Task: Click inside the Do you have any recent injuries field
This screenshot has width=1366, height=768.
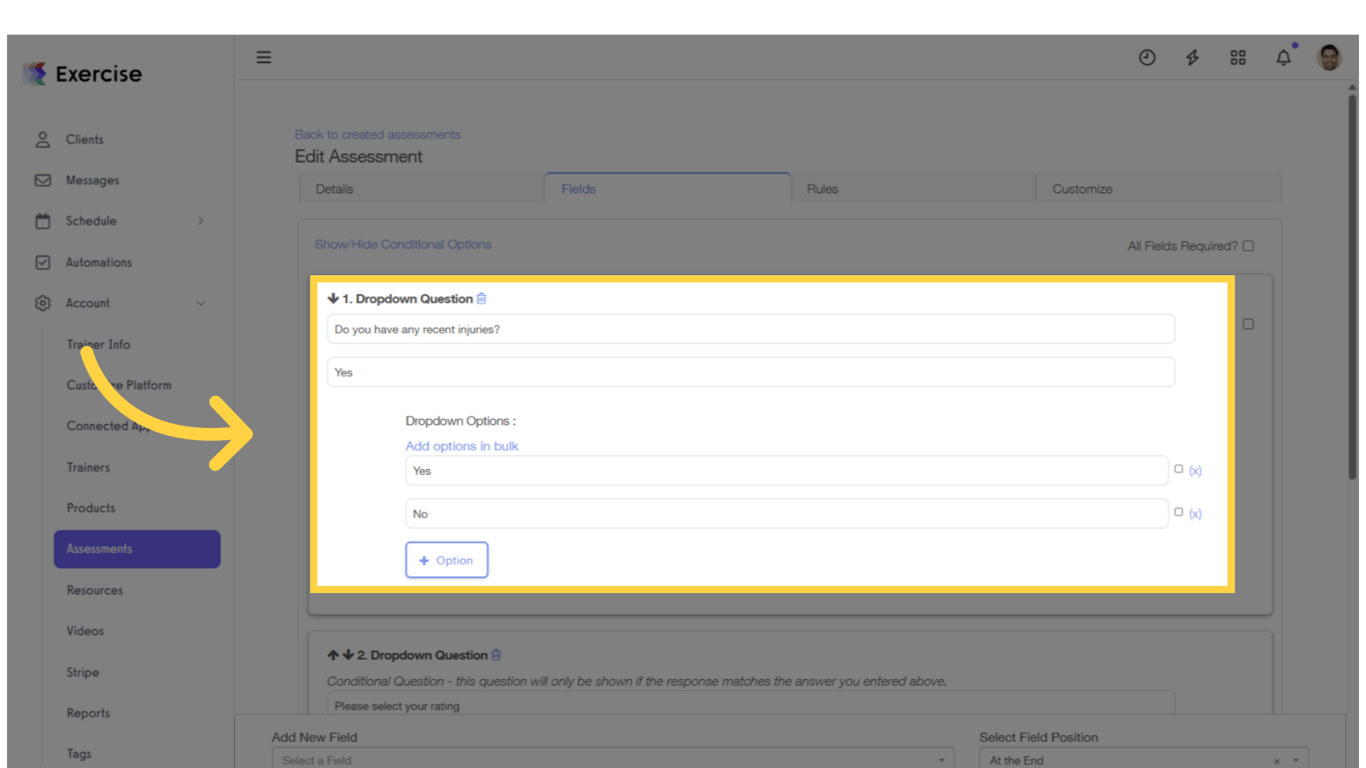Action: (x=751, y=328)
